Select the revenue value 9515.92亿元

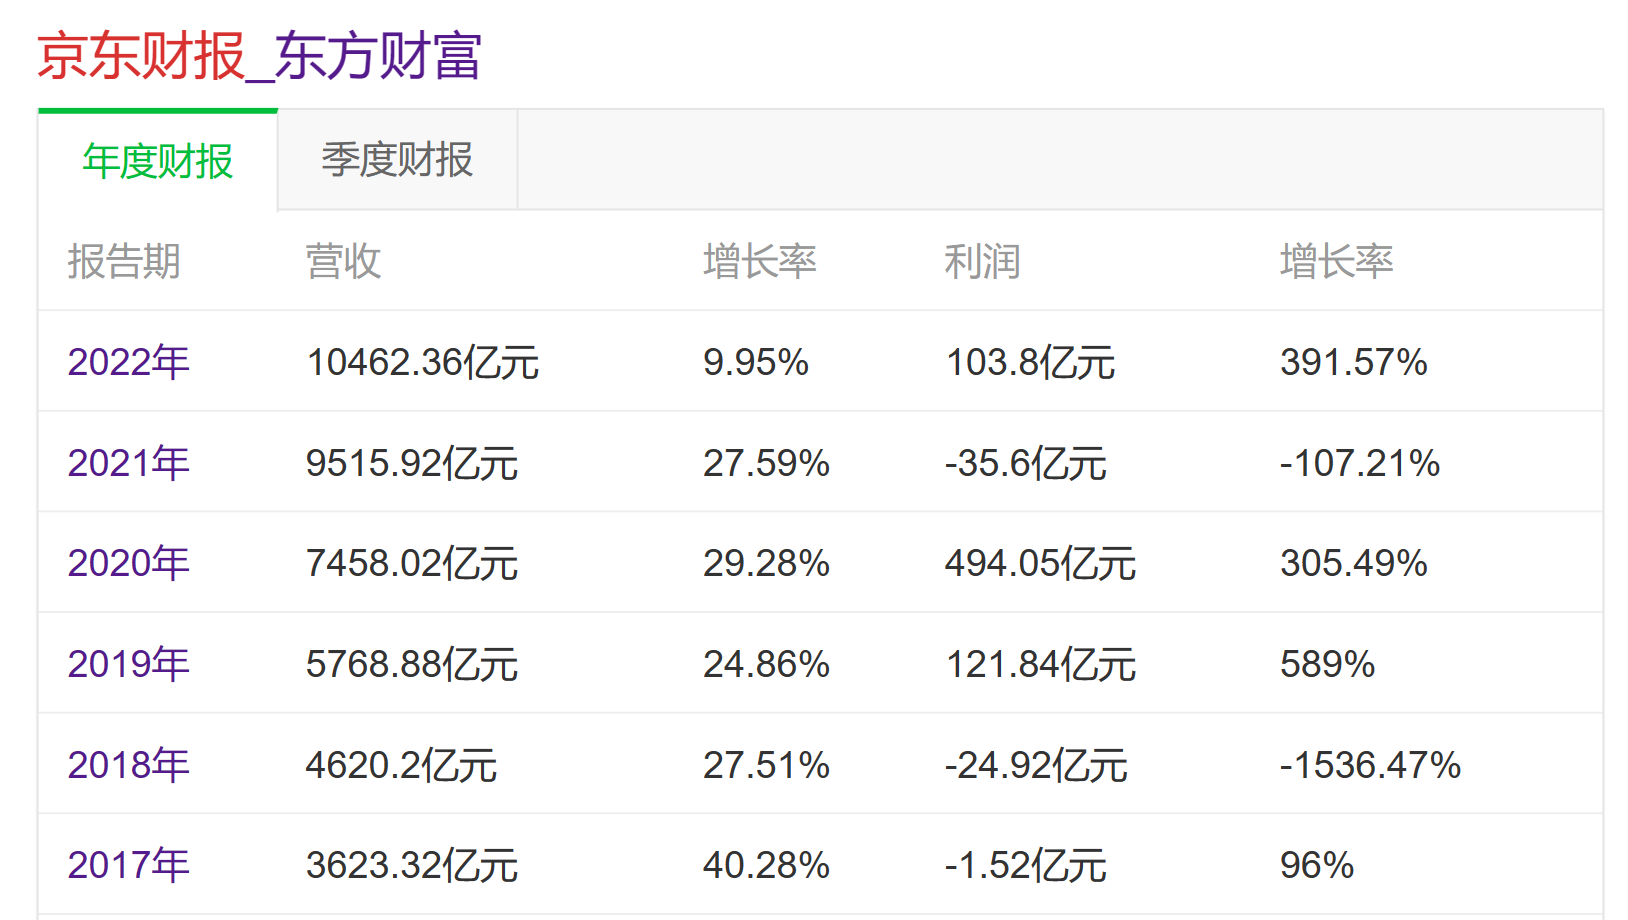pyautogui.click(x=412, y=463)
